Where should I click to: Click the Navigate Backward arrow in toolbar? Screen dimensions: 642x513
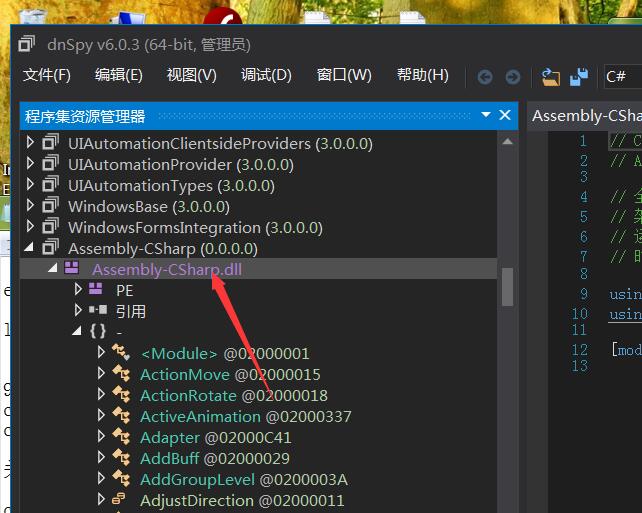[485, 77]
